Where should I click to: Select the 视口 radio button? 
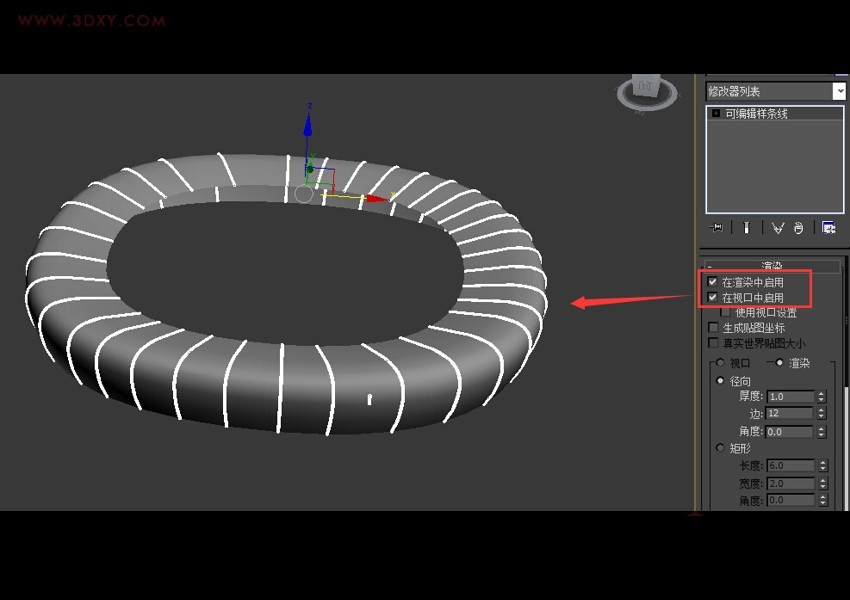[x=720, y=363]
